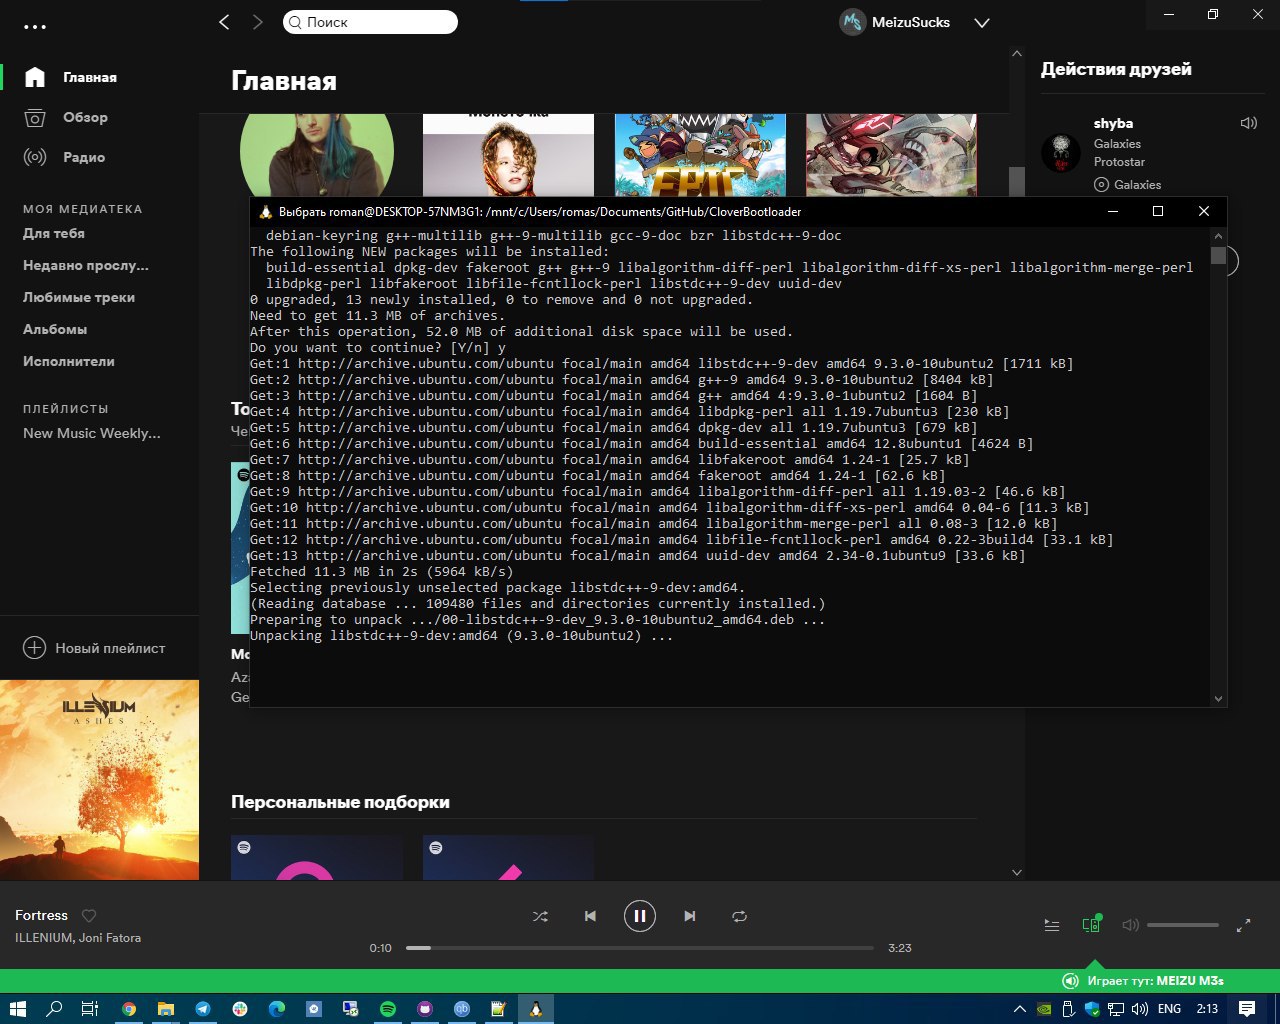Image resolution: width=1280 pixels, height=1024 pixels.
Task: Toggle shuffle playback
Action: [x=540, y=916]
